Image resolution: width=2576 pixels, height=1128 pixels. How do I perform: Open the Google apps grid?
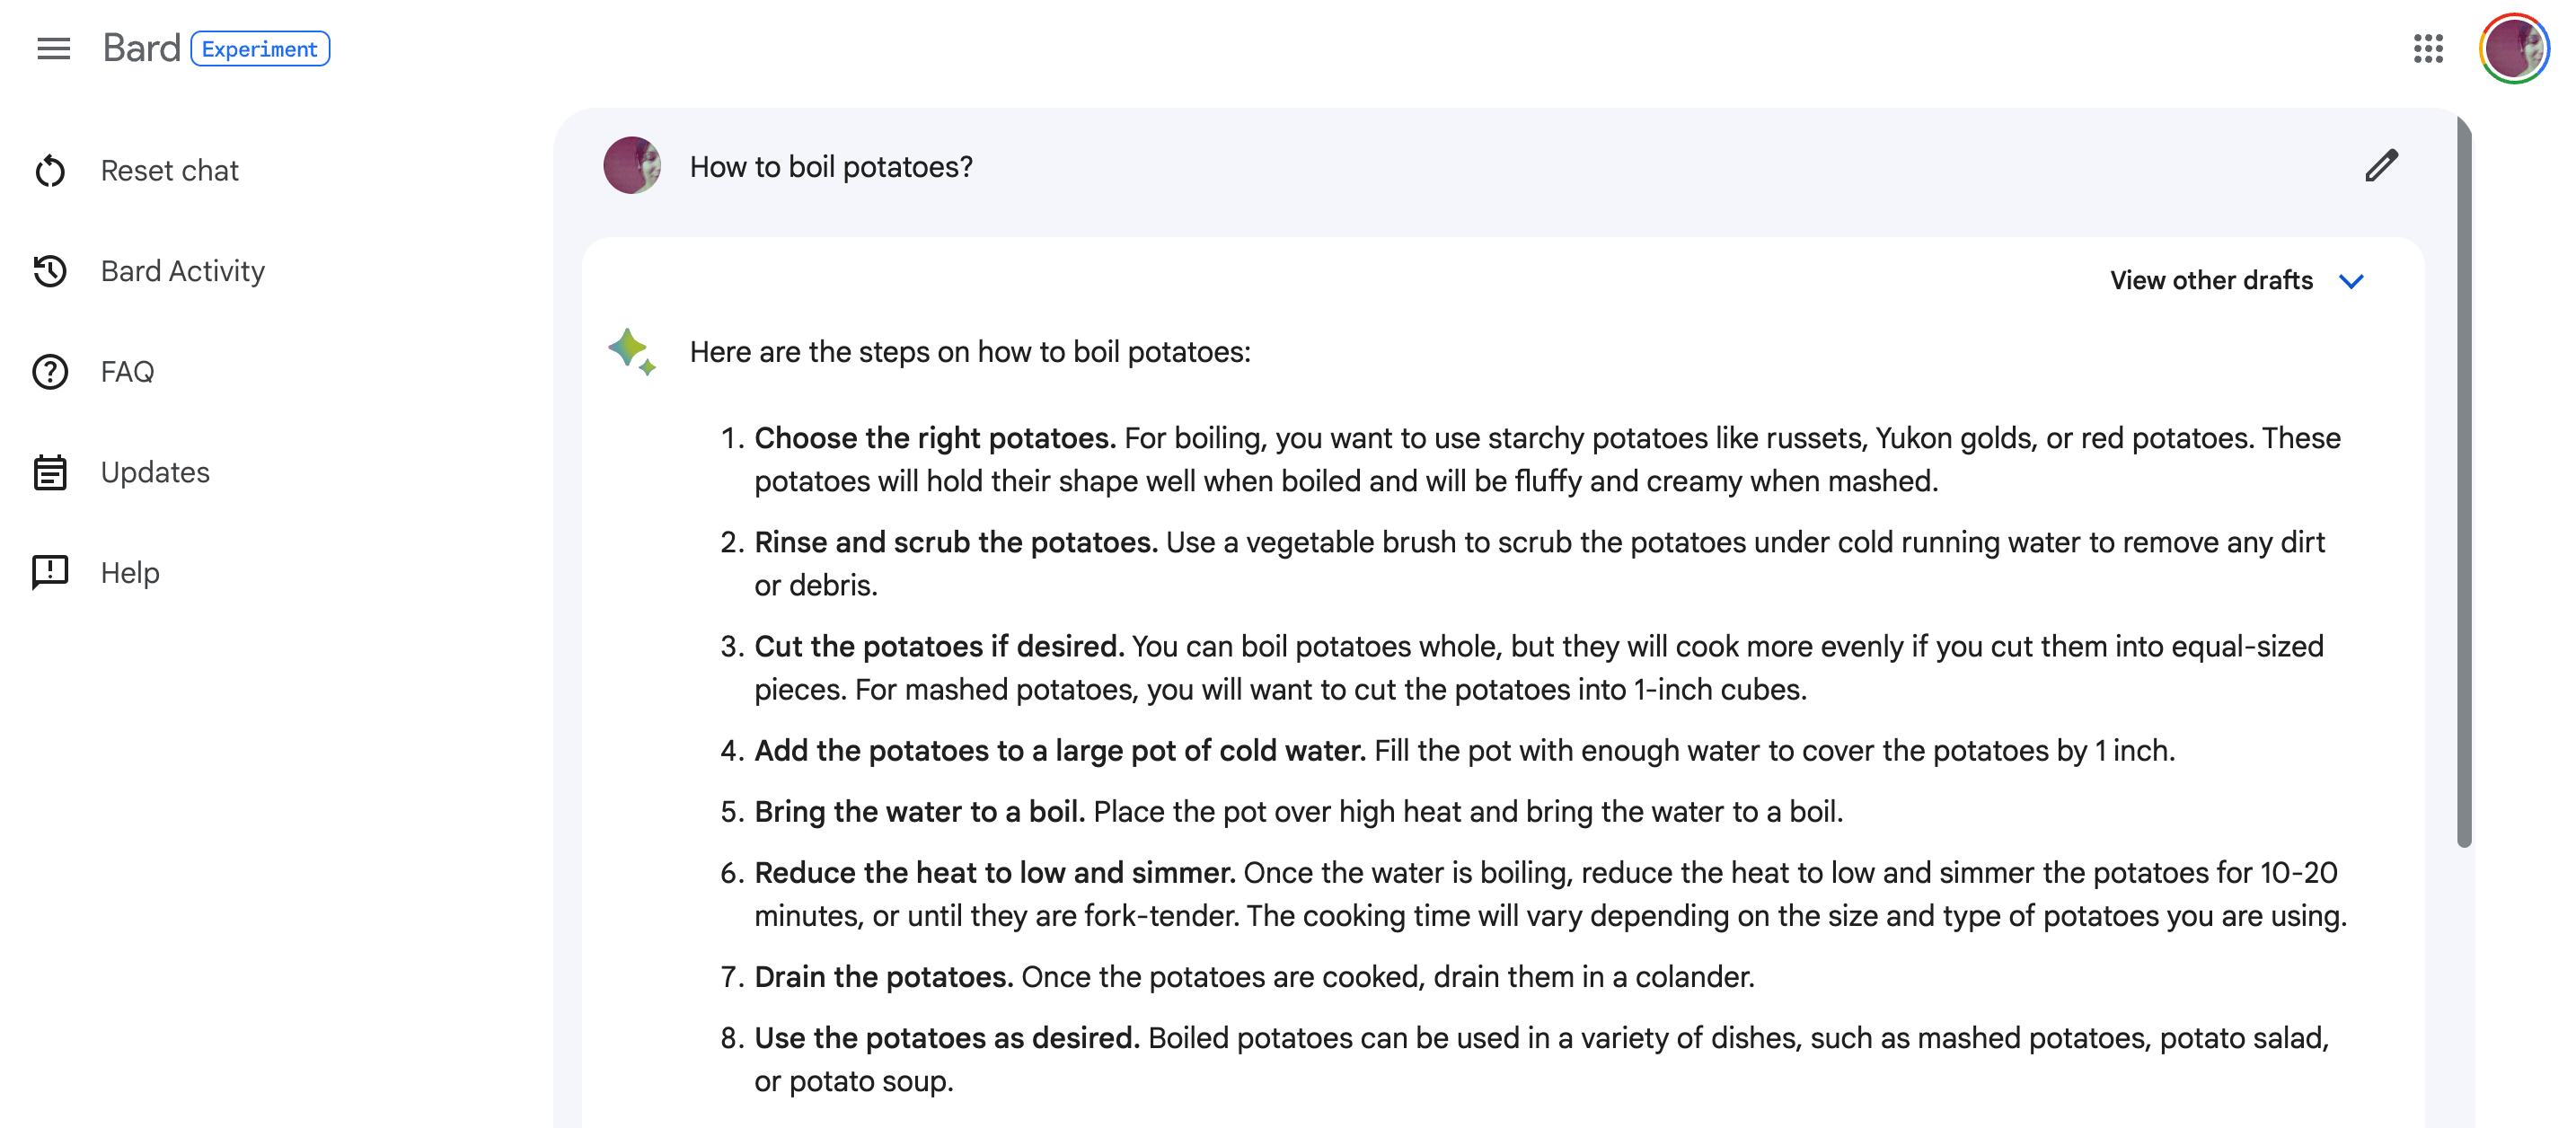point(2428,48)
